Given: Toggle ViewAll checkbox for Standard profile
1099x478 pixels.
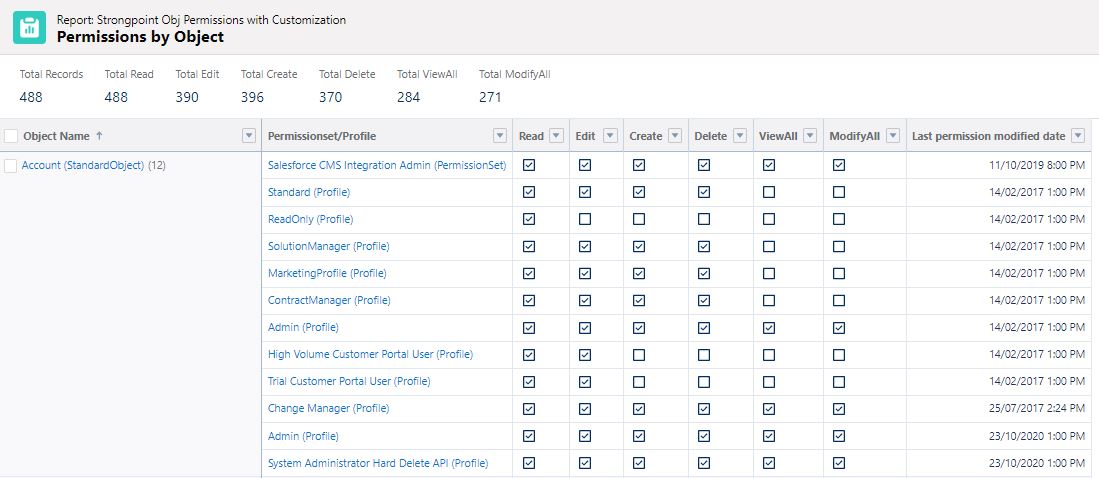Looking at the screenshot, I should [769, 192].
